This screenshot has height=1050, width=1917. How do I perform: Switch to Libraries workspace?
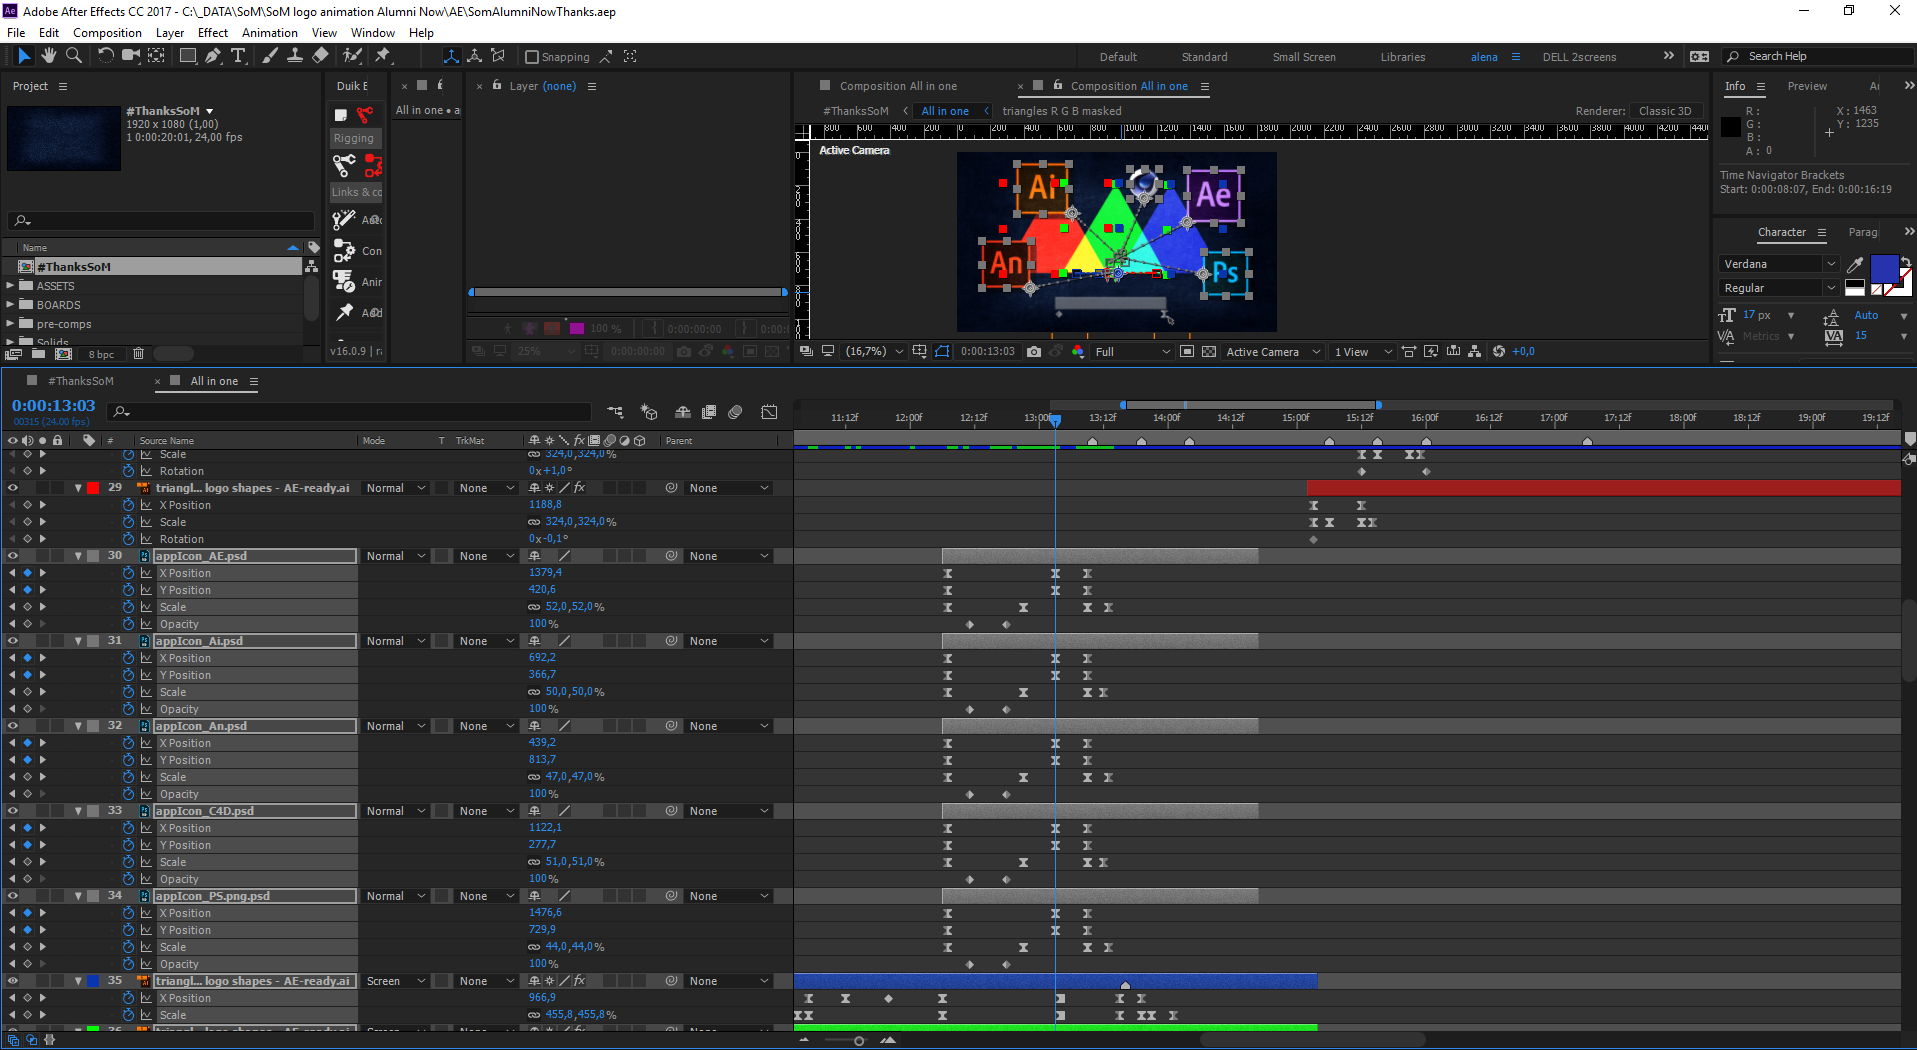[1403, 57]
